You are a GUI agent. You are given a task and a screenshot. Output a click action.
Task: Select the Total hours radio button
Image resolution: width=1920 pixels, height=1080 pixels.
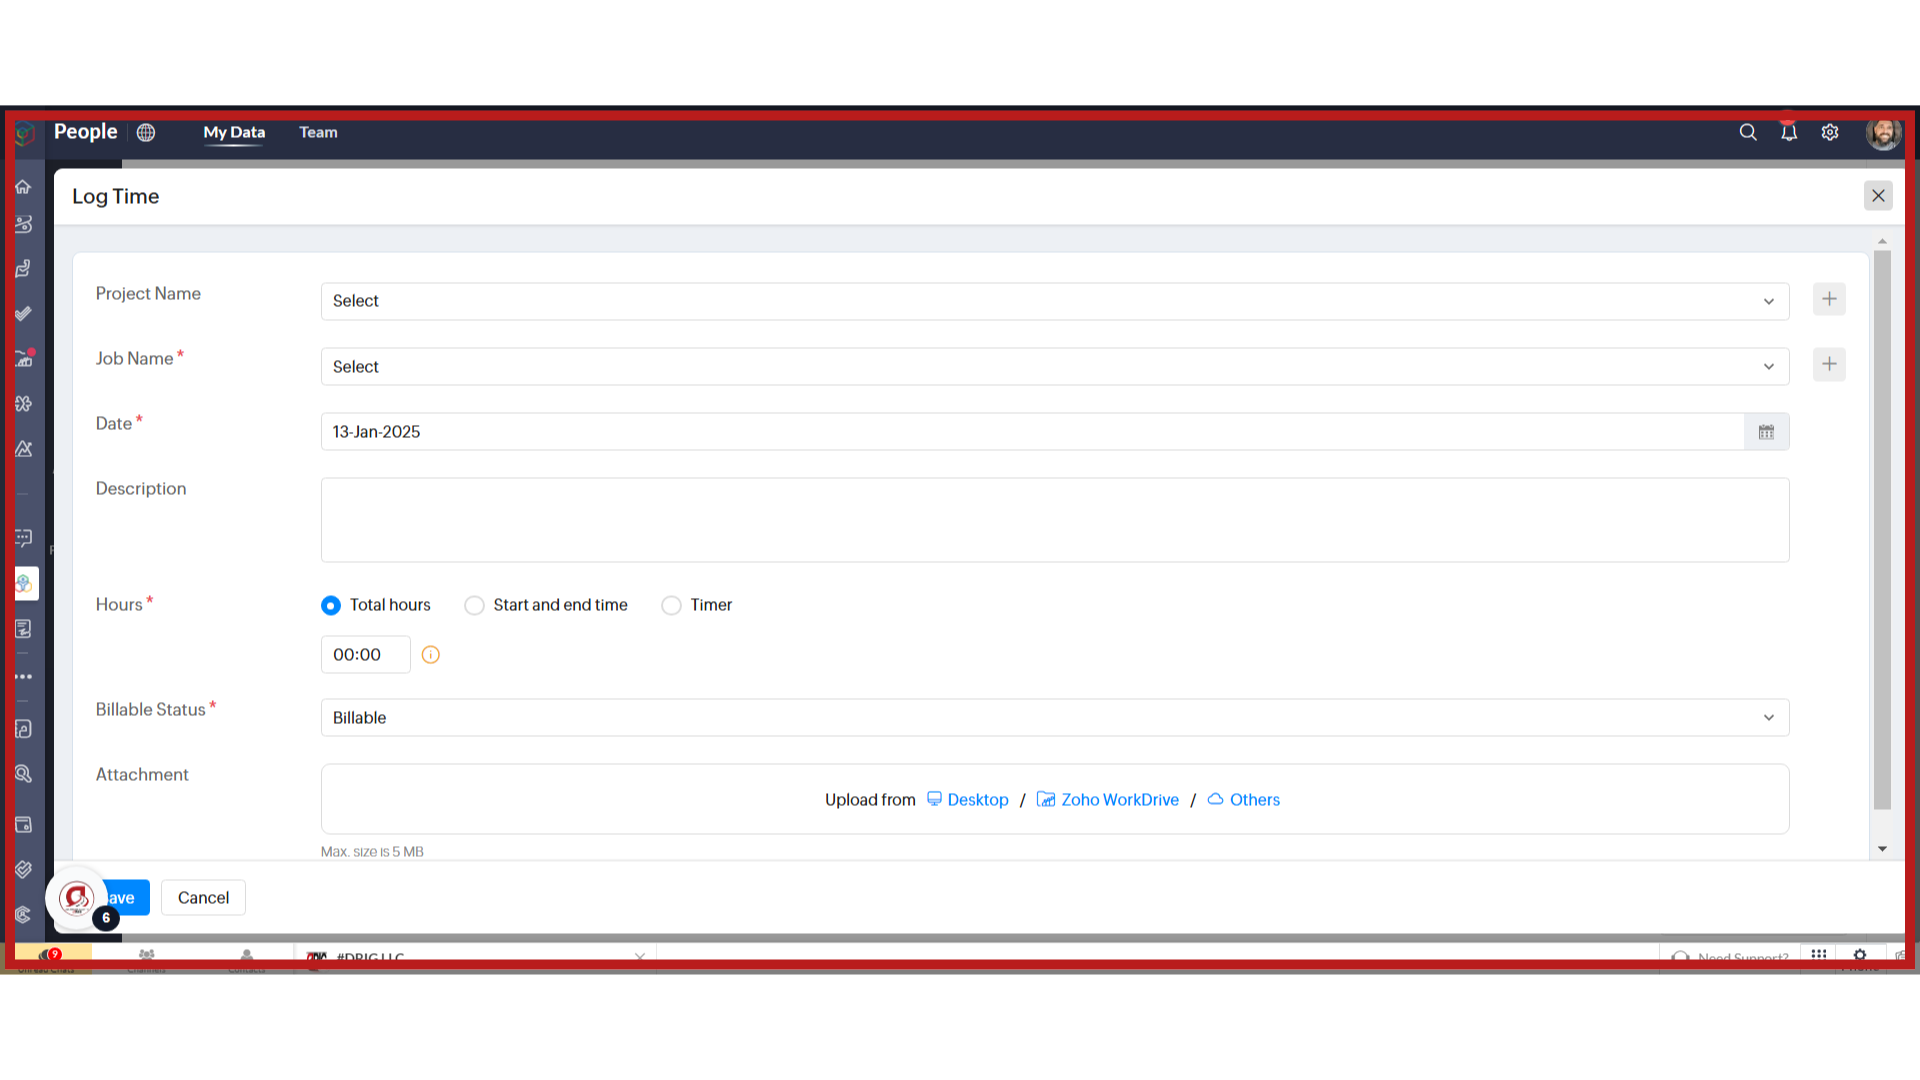pos(331,604)
